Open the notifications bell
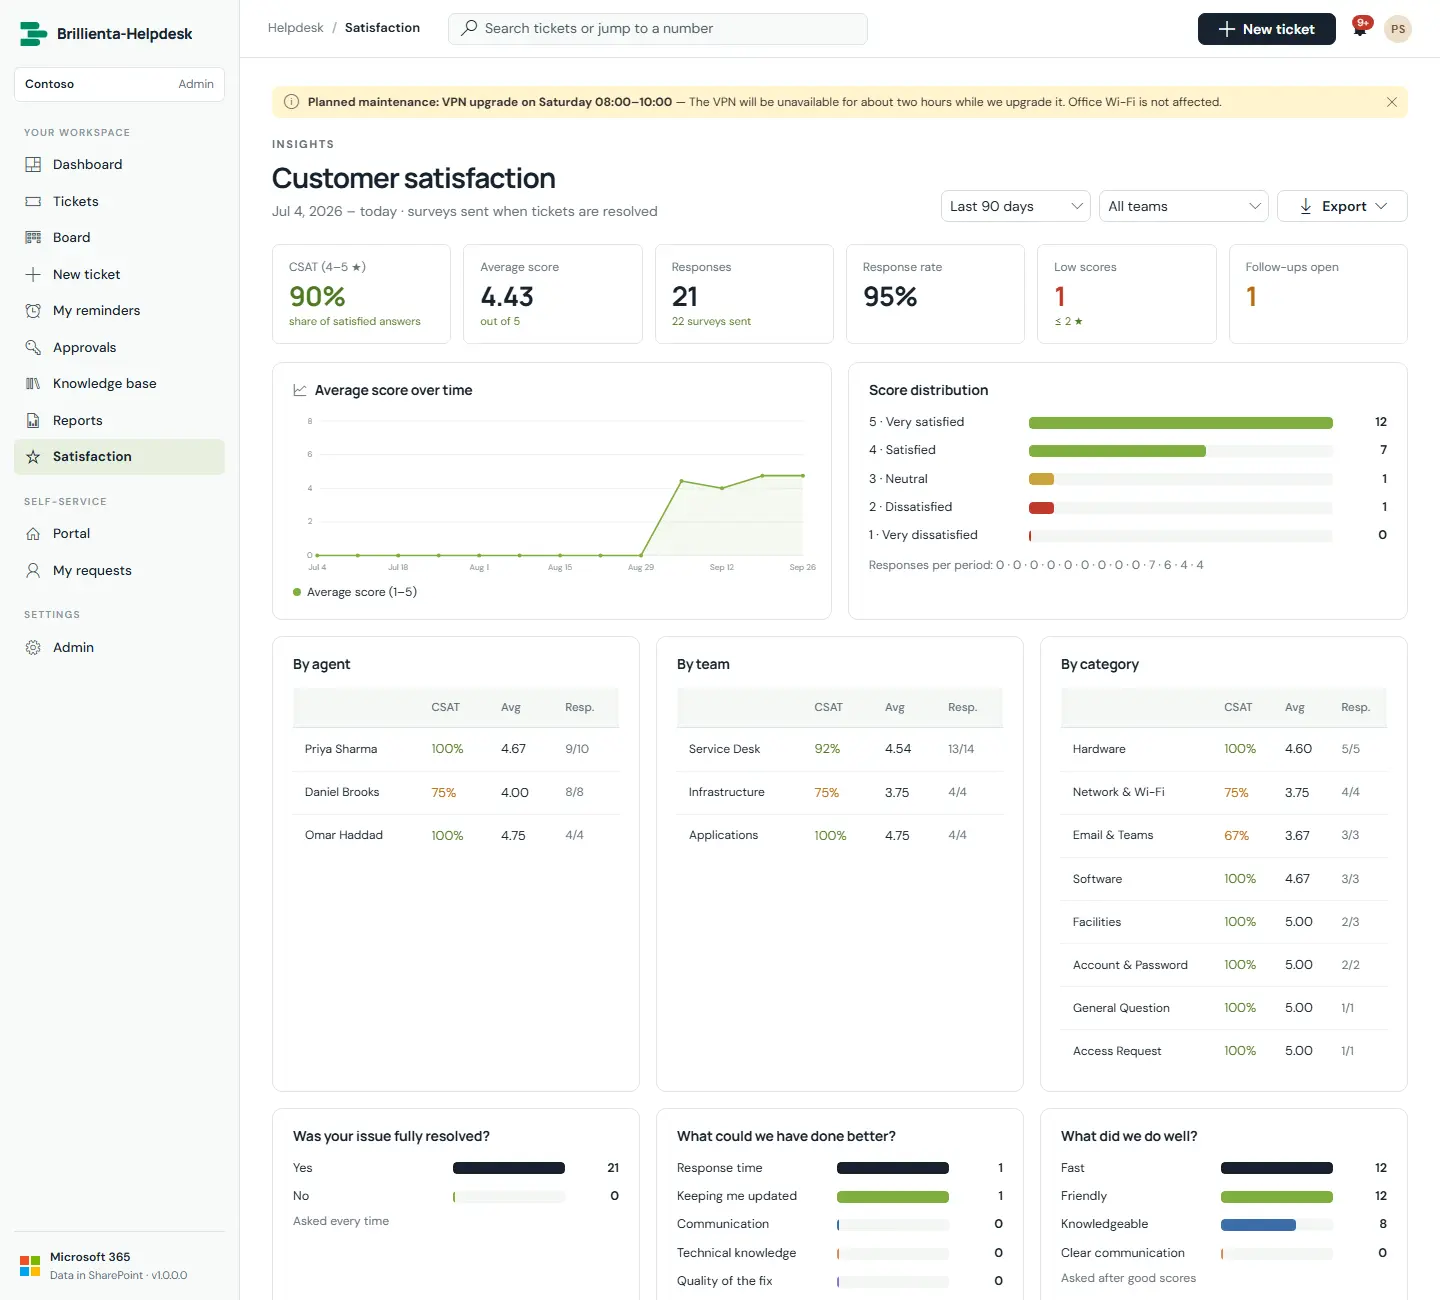The height and width of the screenshot is (1300, 1440). coord(1360,29)
